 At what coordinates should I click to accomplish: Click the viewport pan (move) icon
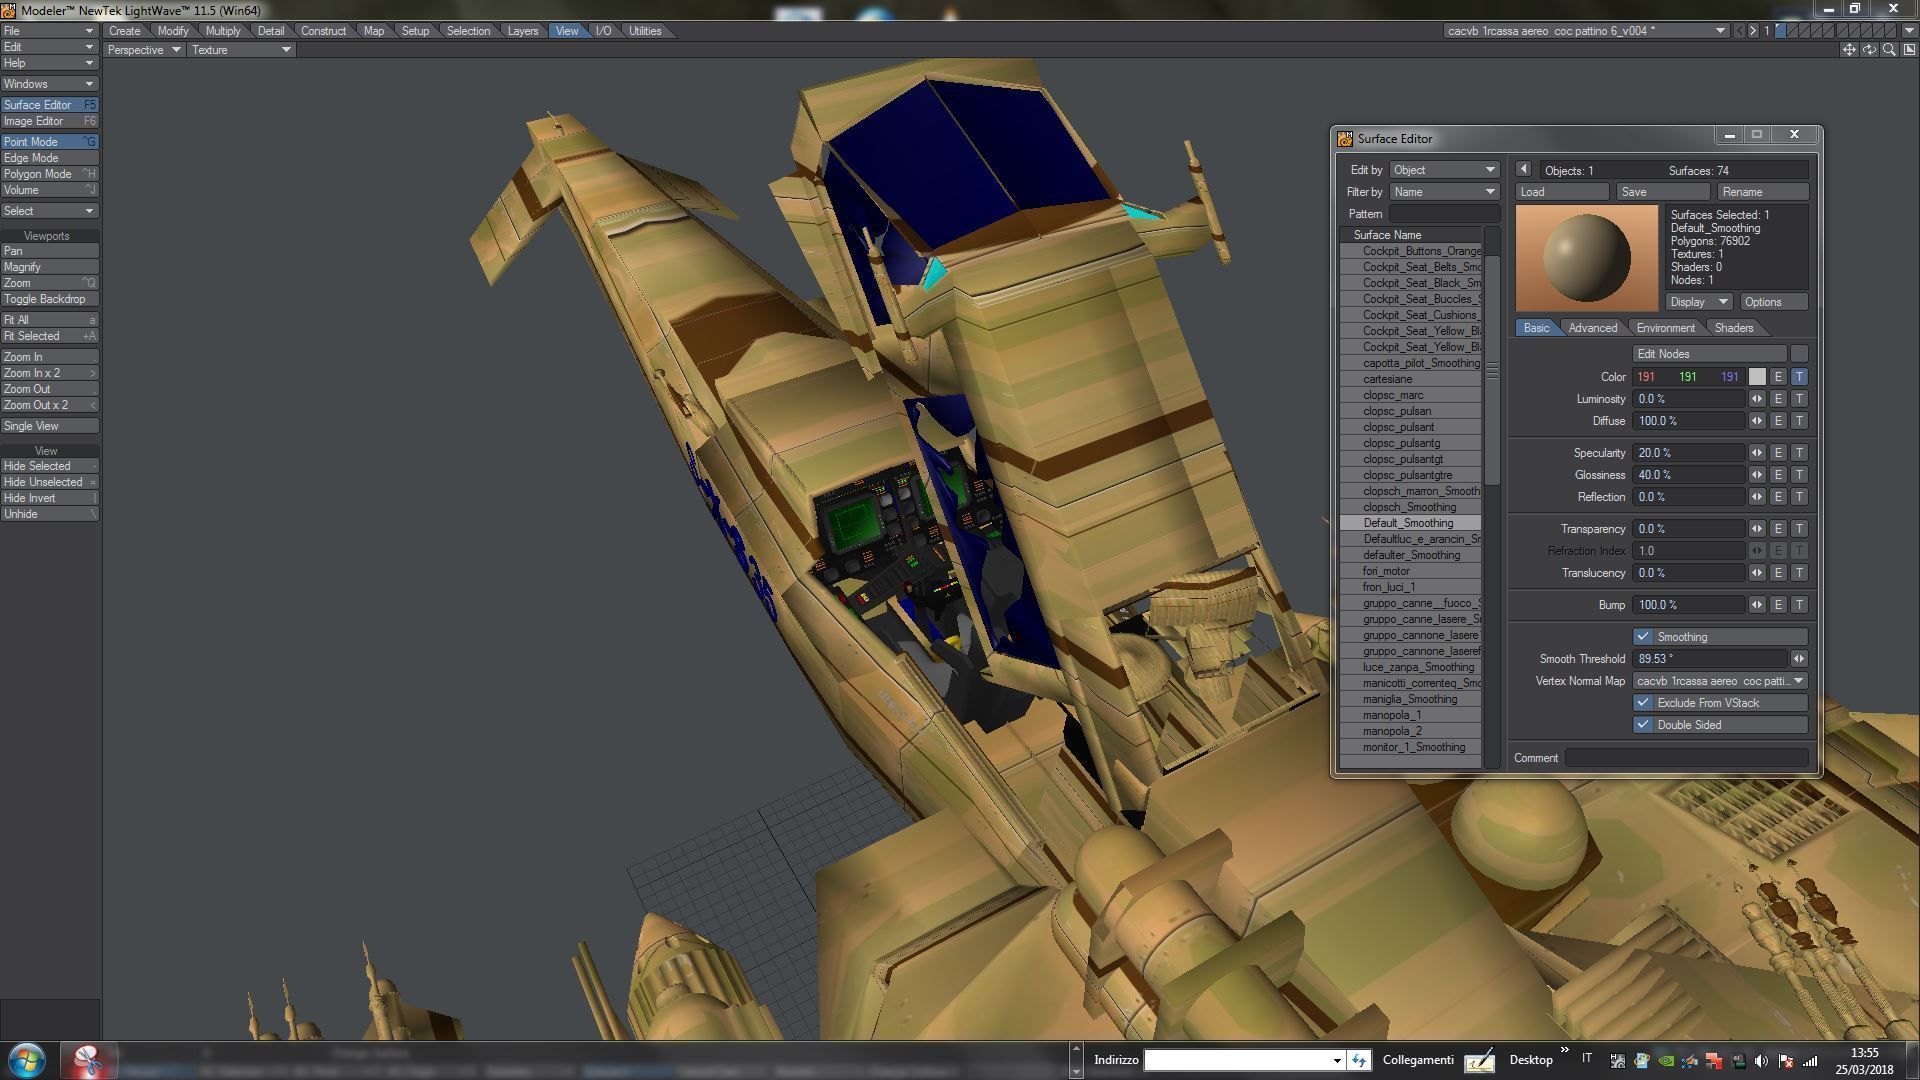[x=1849, y=50]
